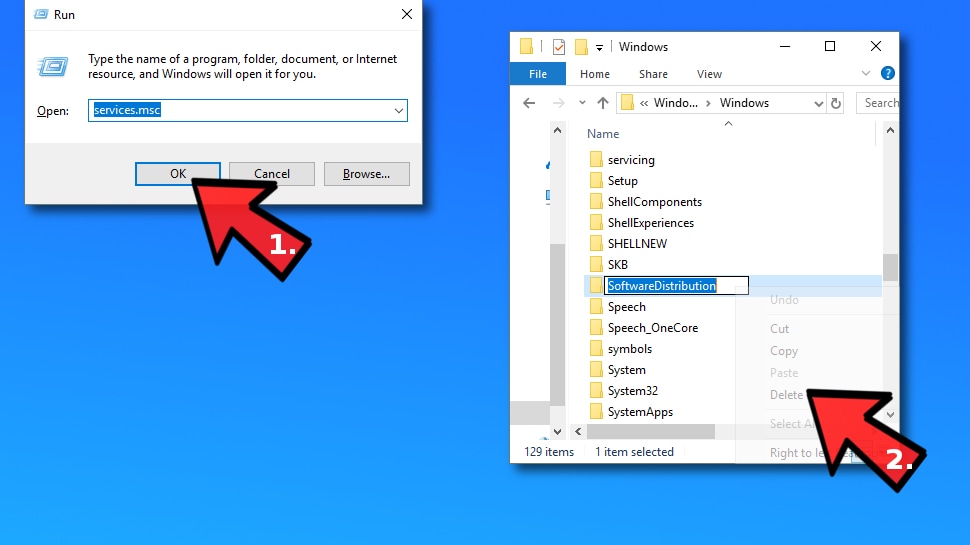Open Explorer help via question mark icon
Screen dimensions: 970x545
888,74
